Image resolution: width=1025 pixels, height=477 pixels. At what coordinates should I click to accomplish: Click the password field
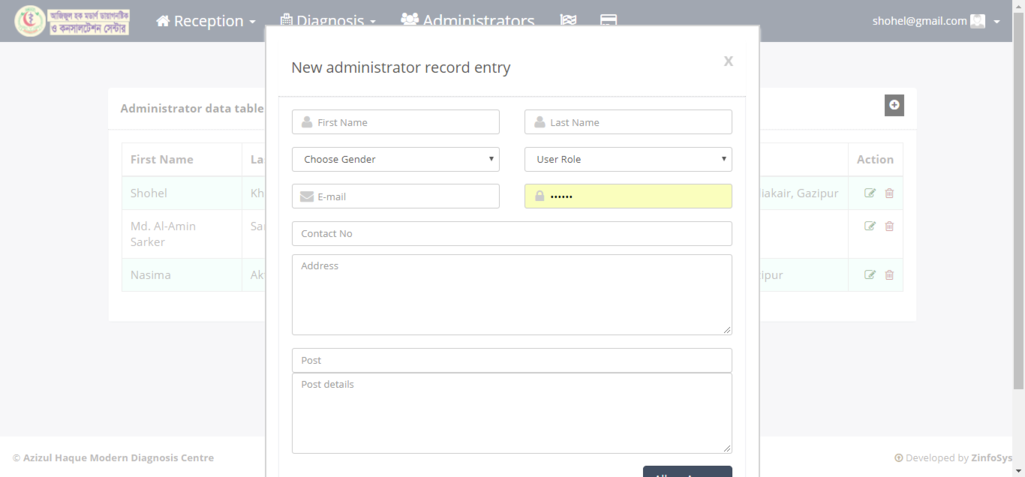[628, 197]
